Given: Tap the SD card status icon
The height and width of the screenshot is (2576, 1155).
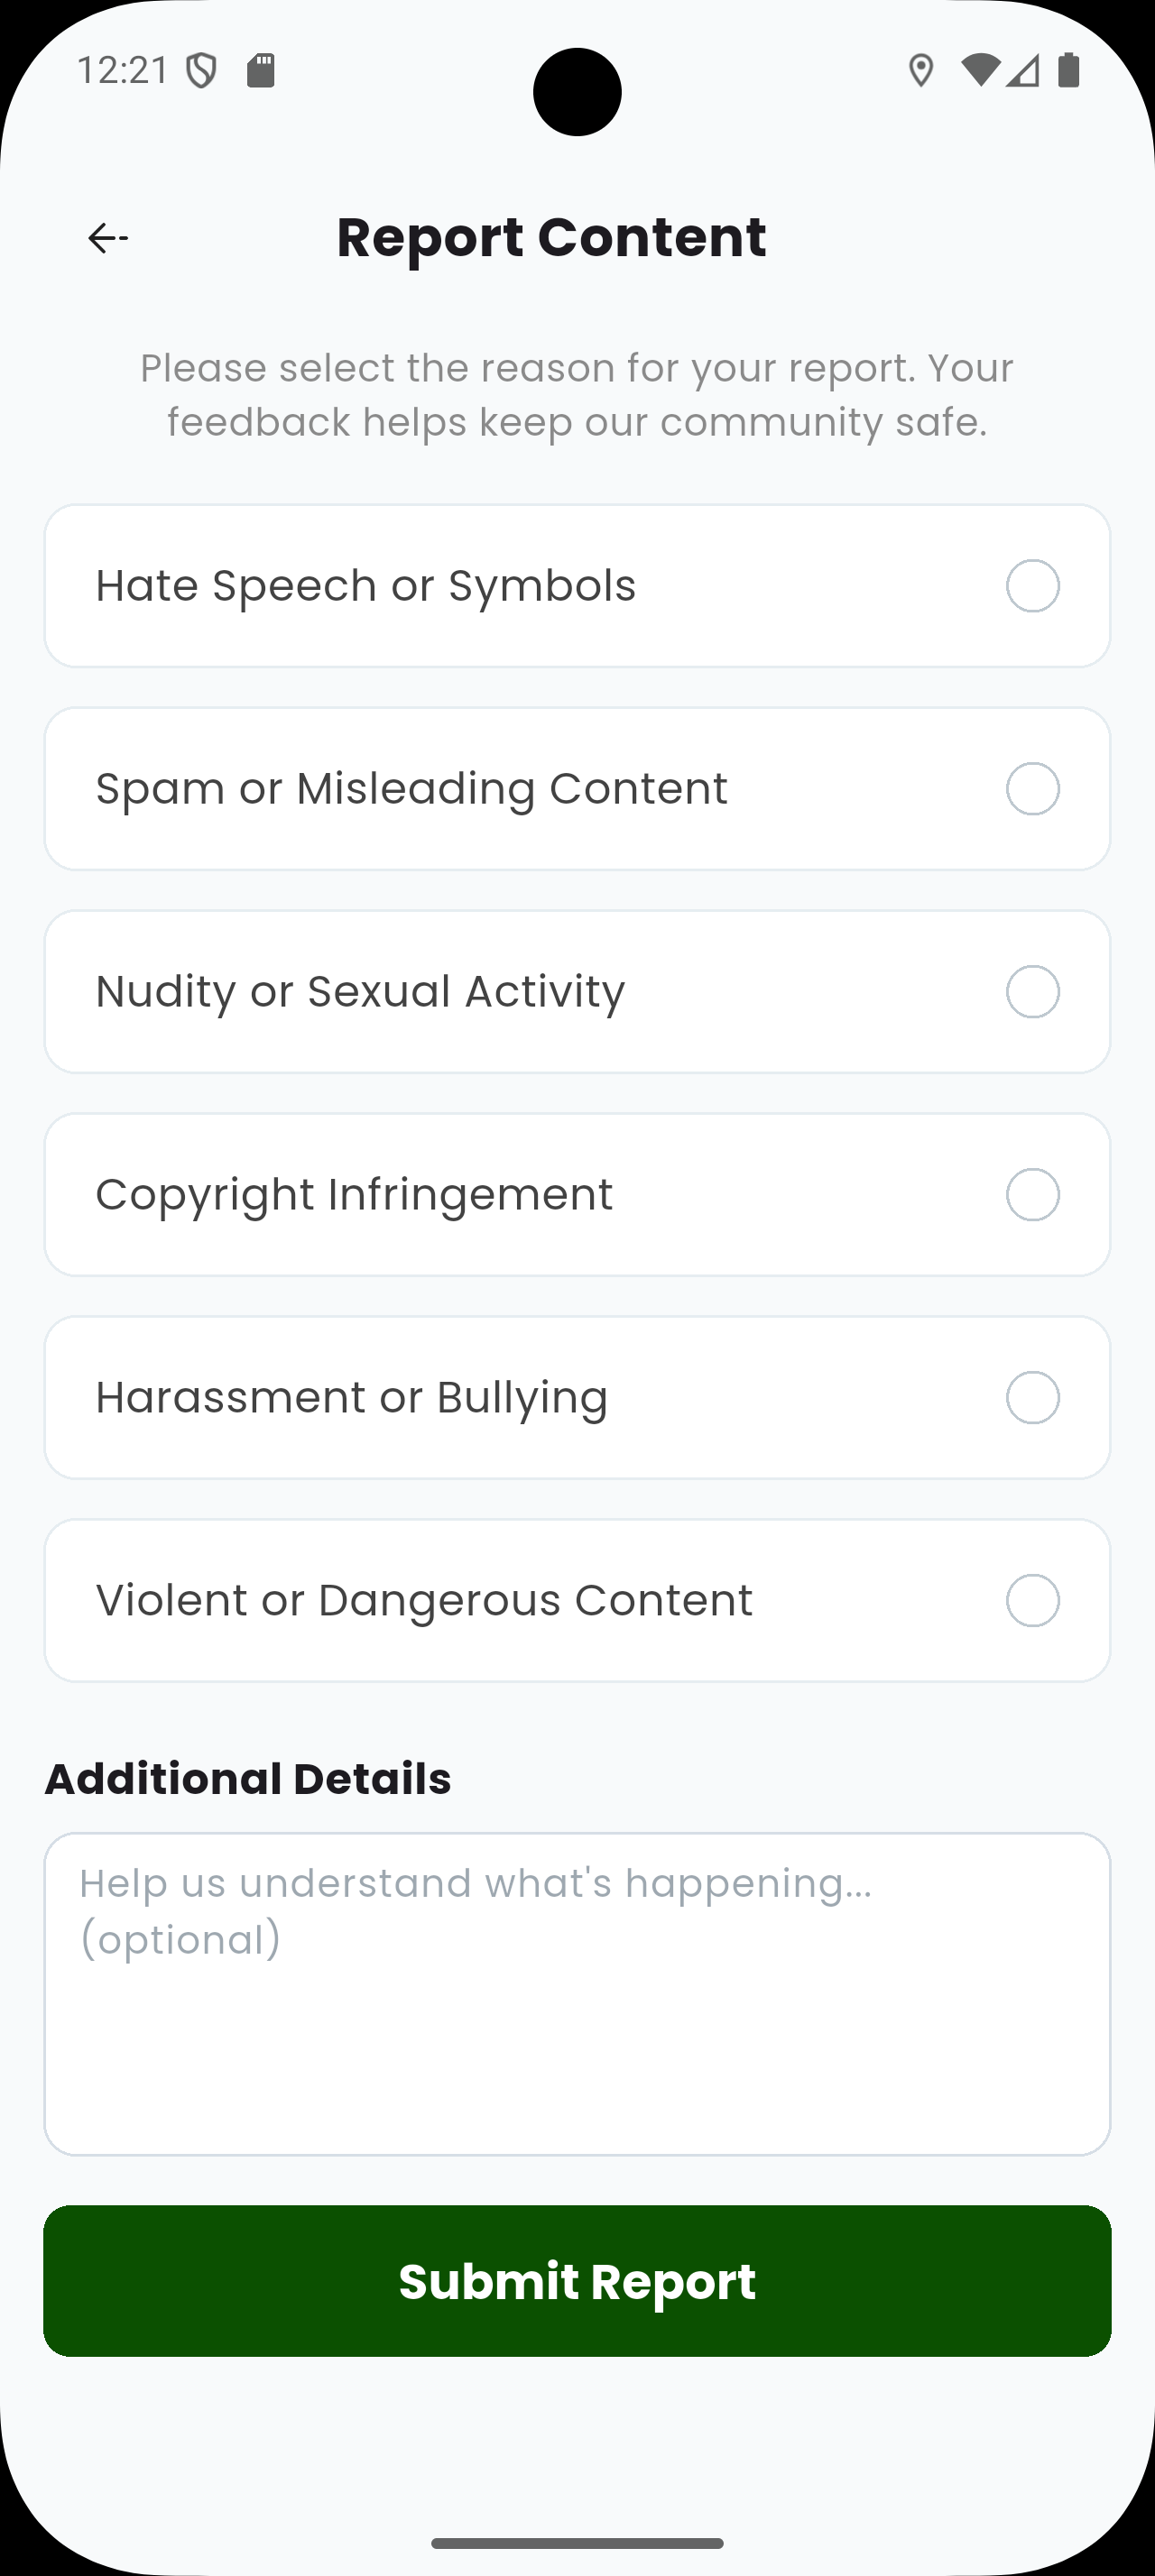Looking at the screenshot, I should click(x=261, y=71).
